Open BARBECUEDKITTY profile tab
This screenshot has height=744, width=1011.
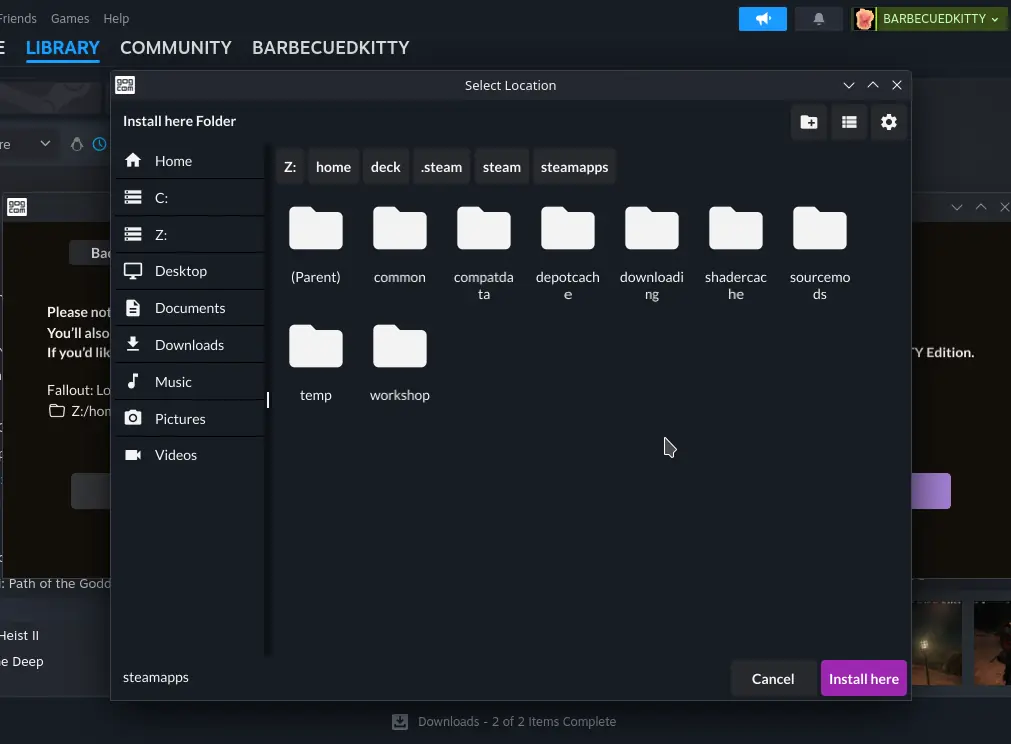pos(331,48)
